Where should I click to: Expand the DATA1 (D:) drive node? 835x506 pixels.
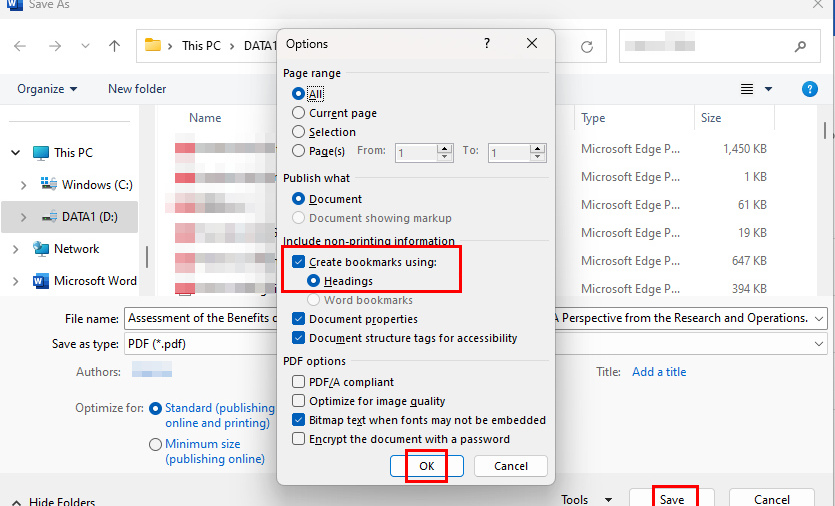tap(23, 217)
